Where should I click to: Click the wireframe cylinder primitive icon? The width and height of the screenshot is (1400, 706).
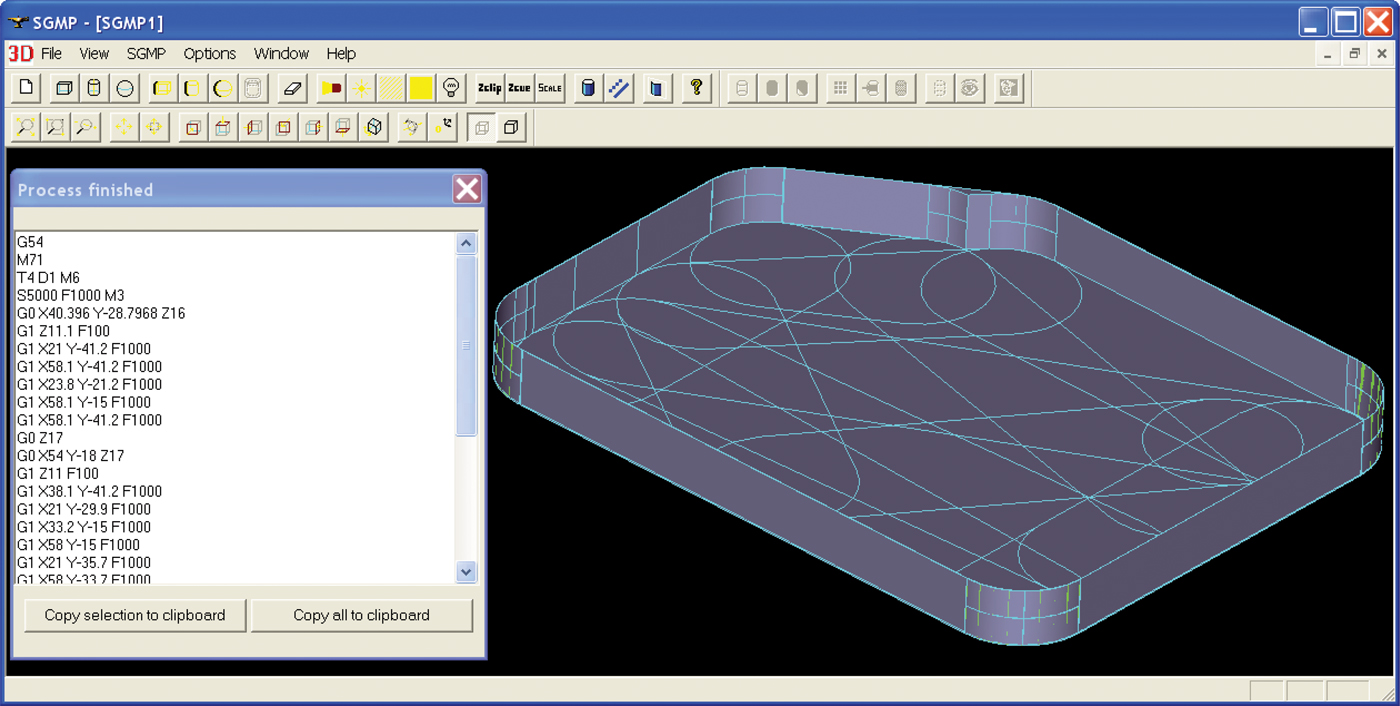(94, 88)
